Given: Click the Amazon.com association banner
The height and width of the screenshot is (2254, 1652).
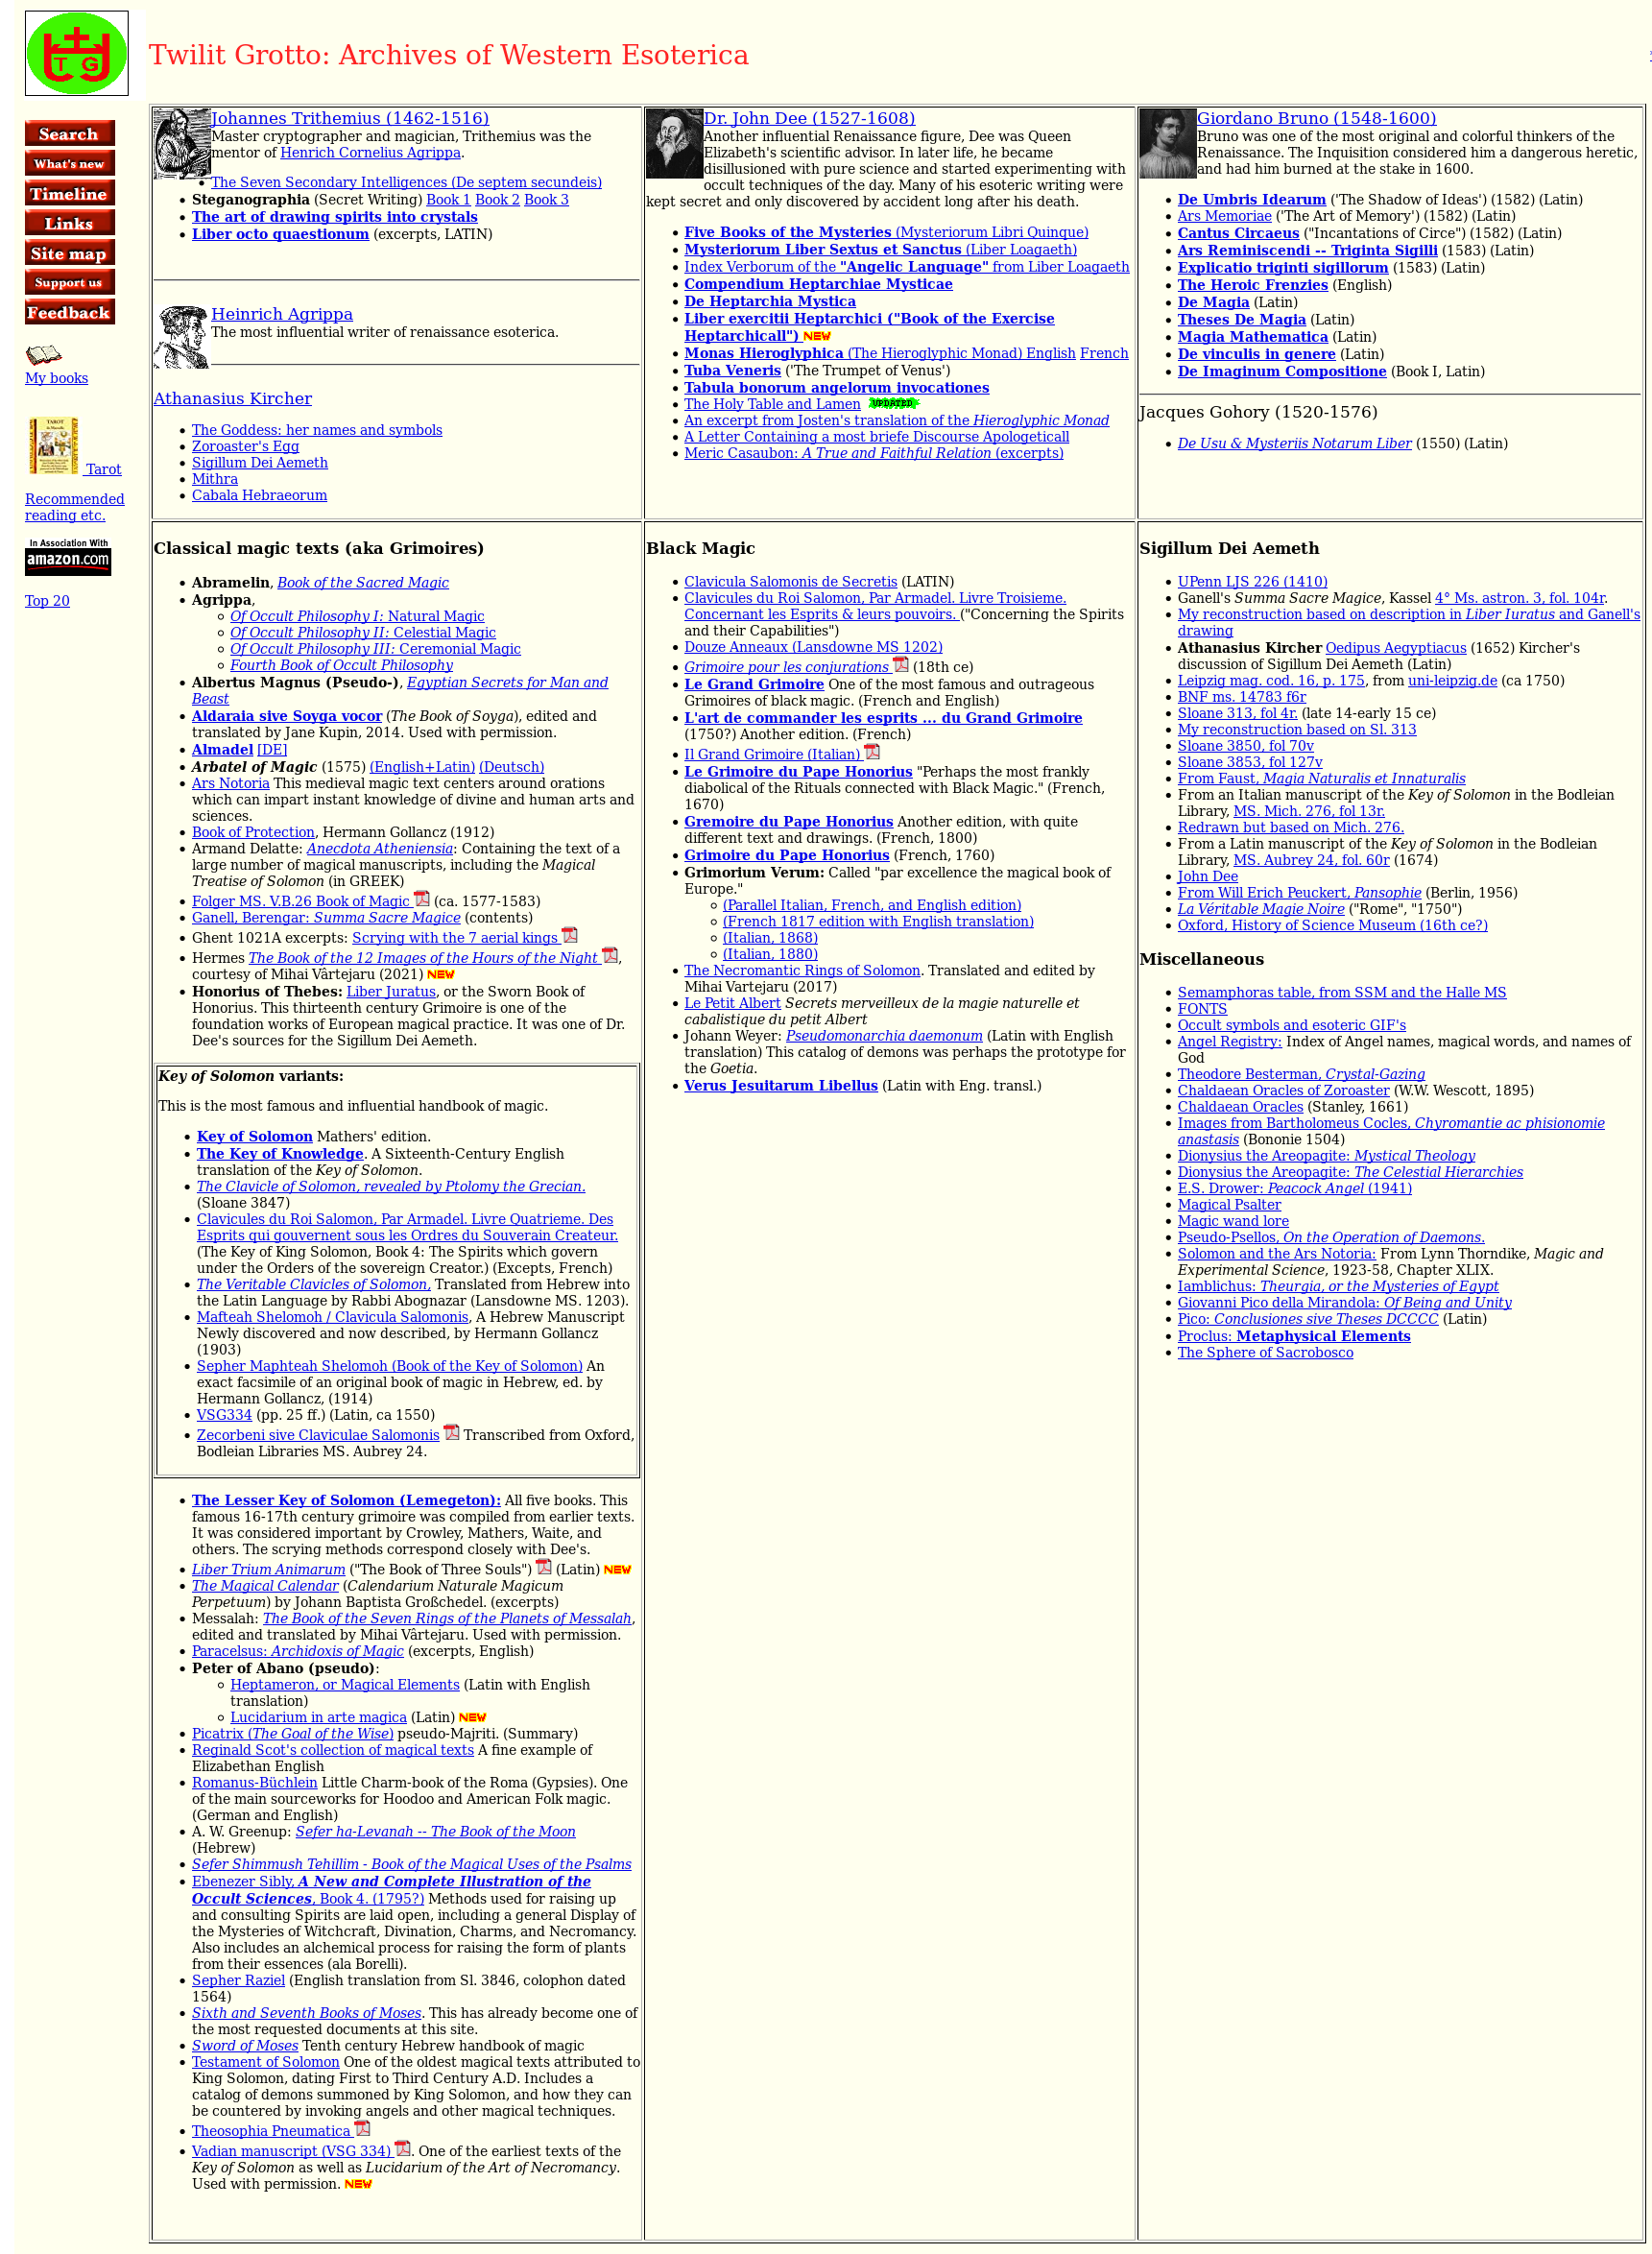Looking at the screenshot, I should (68, 558).
